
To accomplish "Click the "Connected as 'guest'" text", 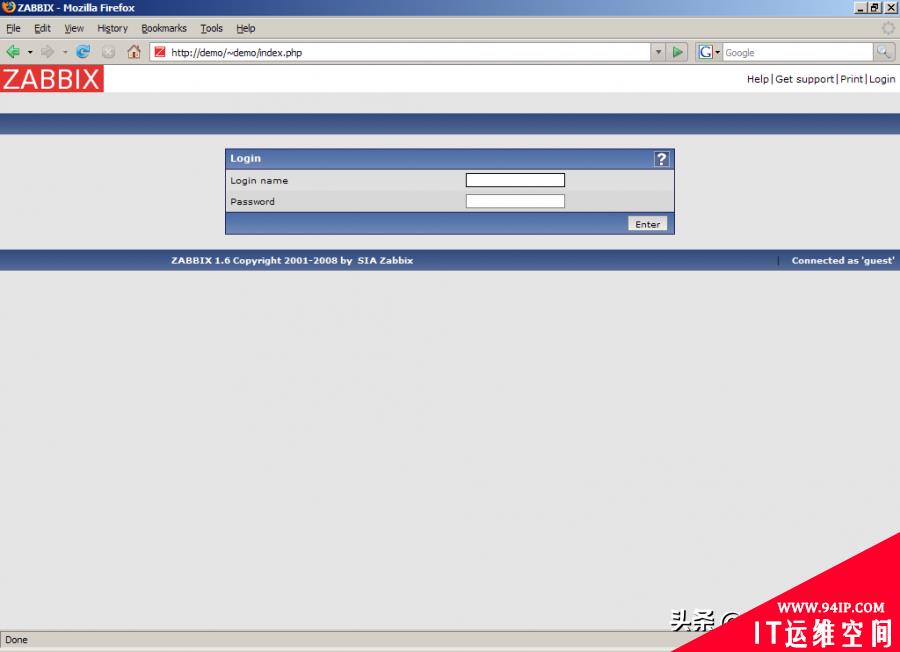I will click(843, 261).
